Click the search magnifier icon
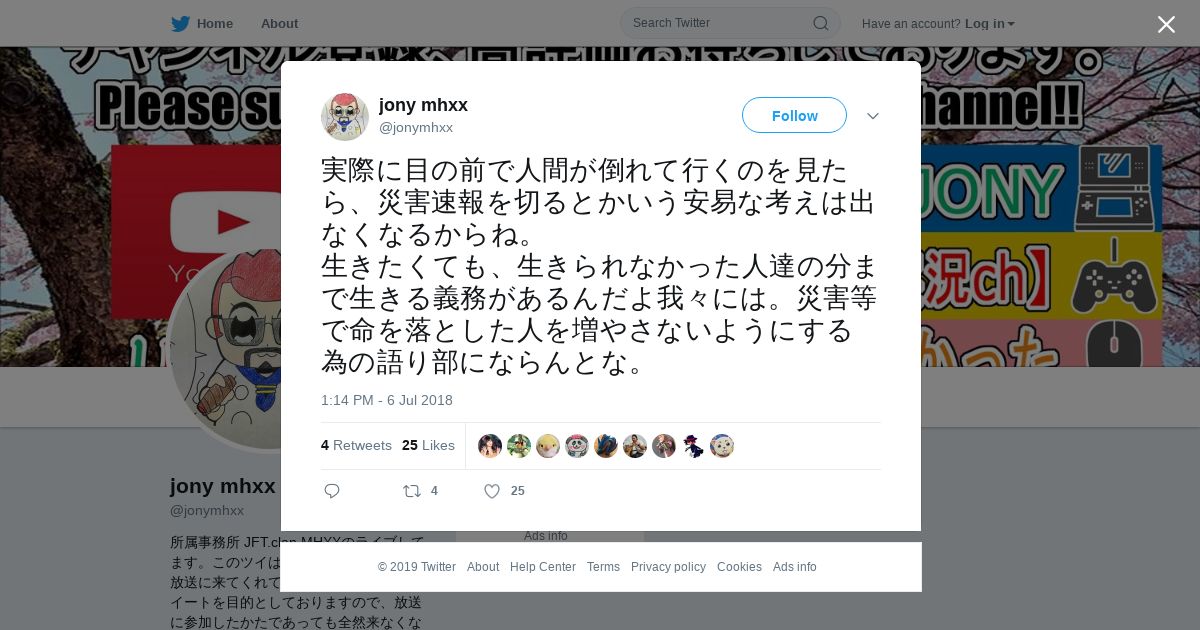The width and height of the screenshot is (1200, 630). point(820,23)
